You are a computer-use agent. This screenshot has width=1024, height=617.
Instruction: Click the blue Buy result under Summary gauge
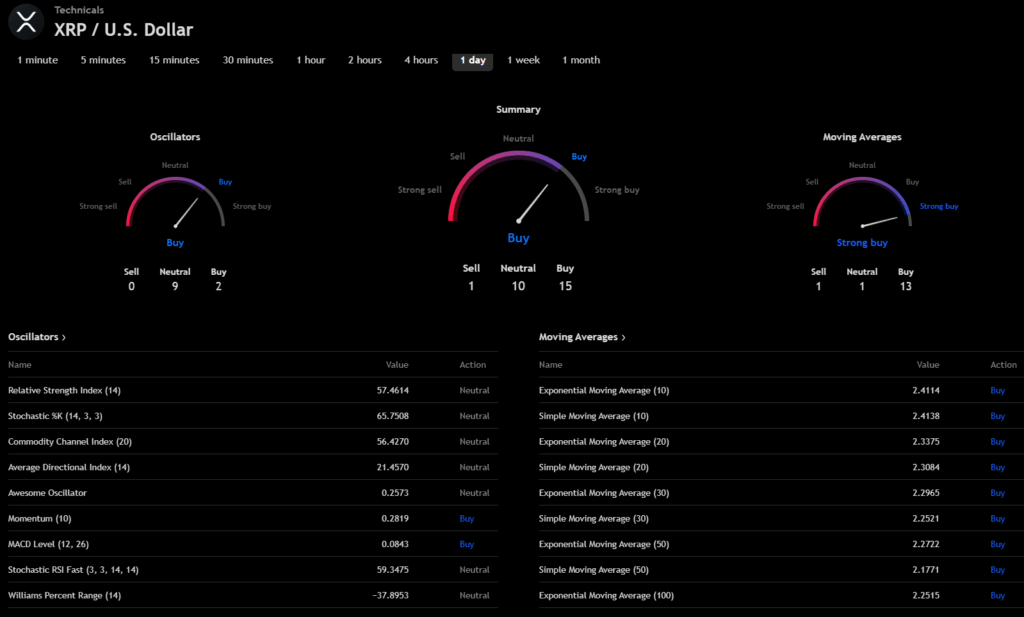[x=519, y=238]
